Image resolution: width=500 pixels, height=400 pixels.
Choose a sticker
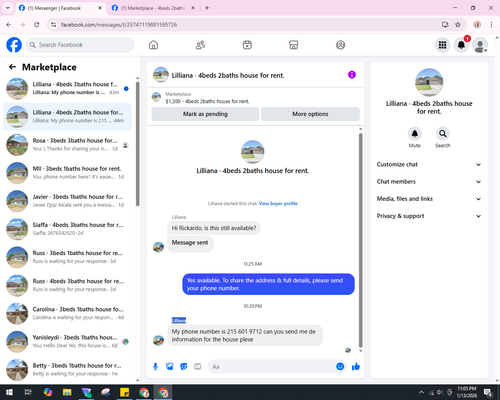point(184,367)
